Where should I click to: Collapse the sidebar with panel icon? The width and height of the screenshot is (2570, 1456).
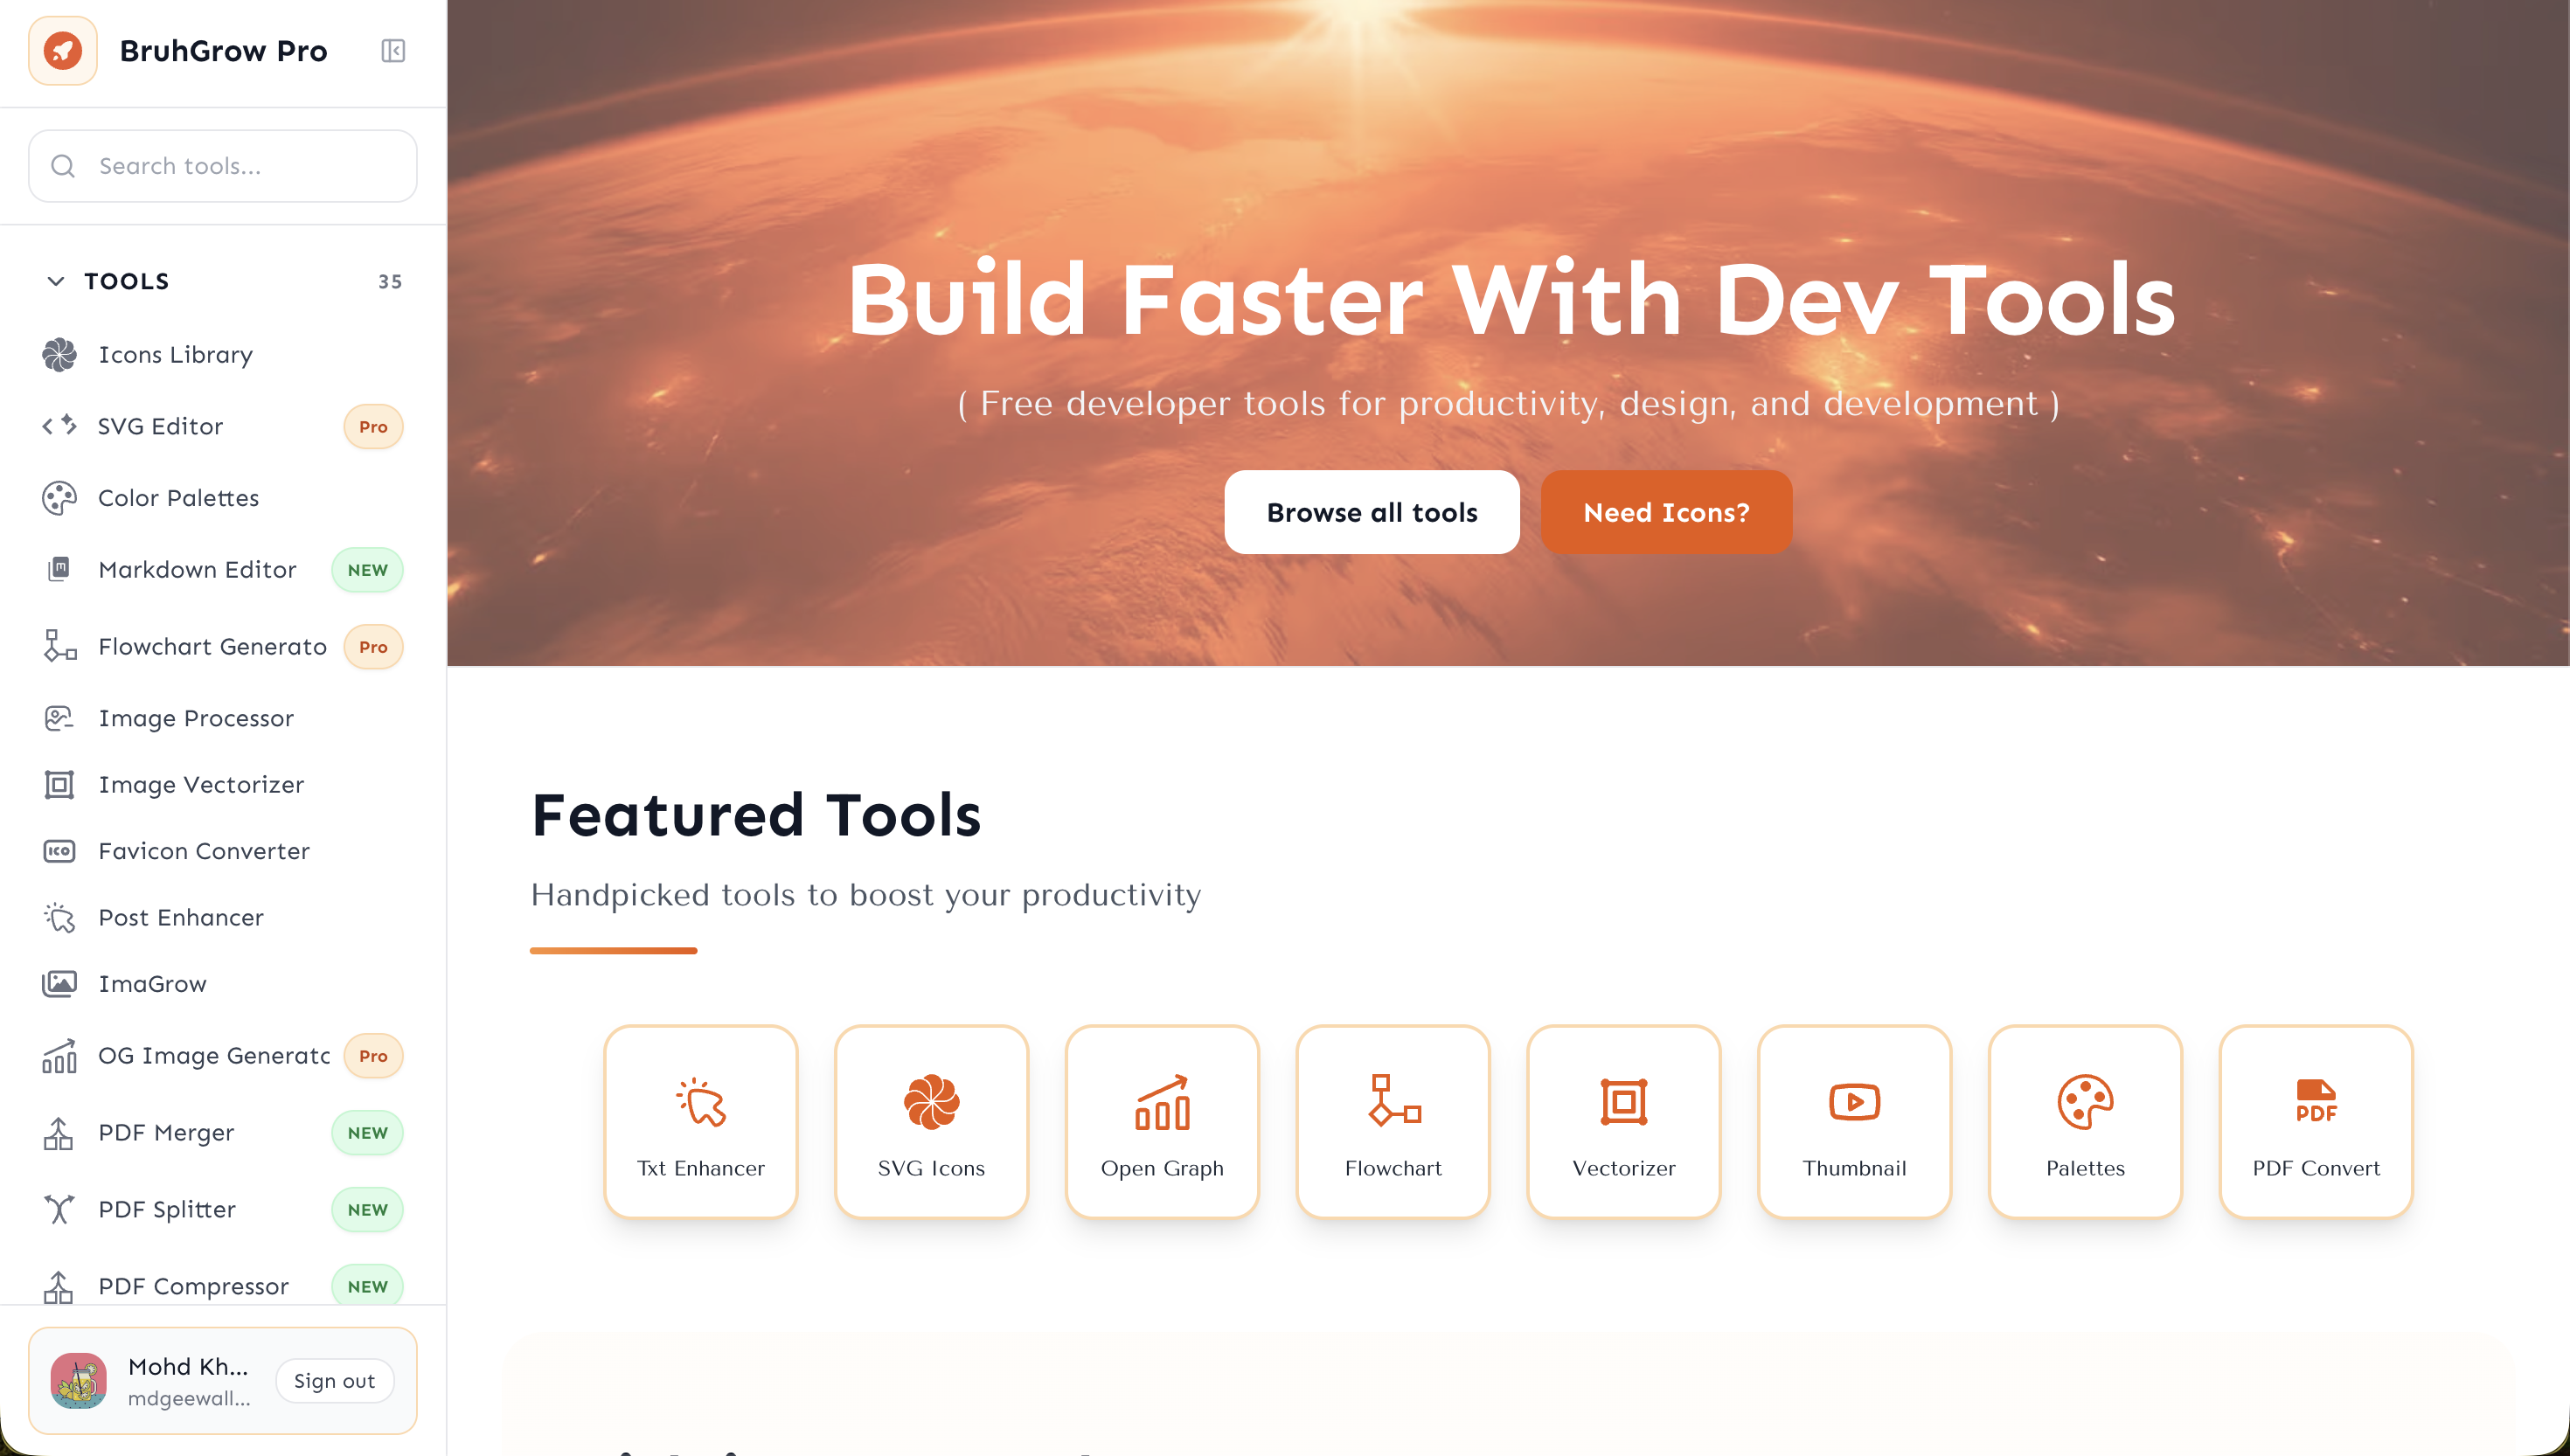(393, 50)
